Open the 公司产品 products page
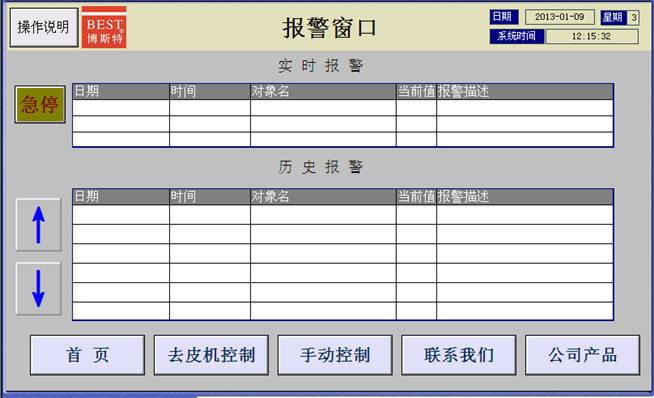Viewport: 654px width, 398px height. [x=582, y=355]
